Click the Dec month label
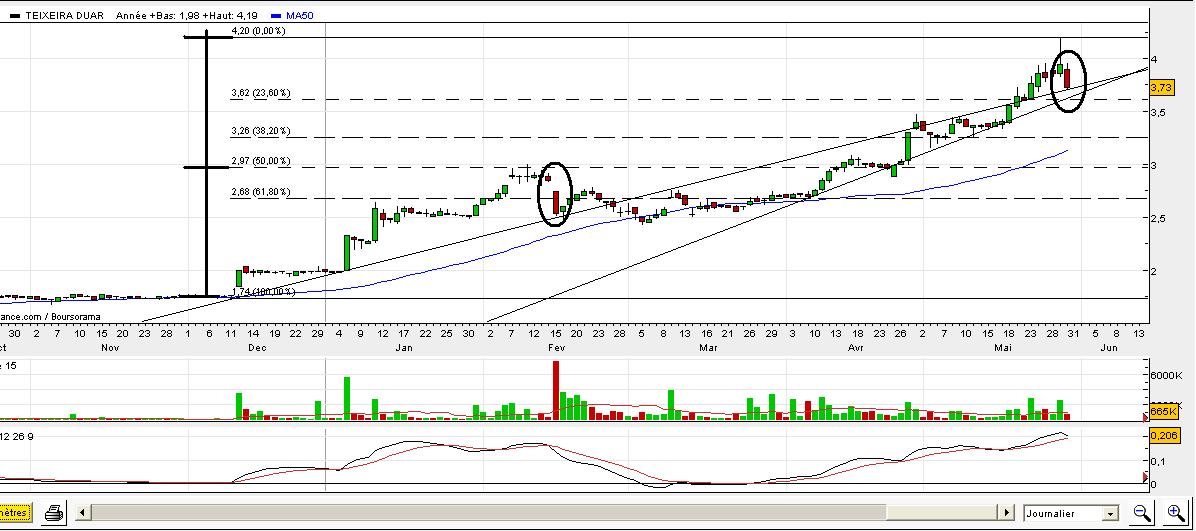The image size is (1196, 531). 257,348
